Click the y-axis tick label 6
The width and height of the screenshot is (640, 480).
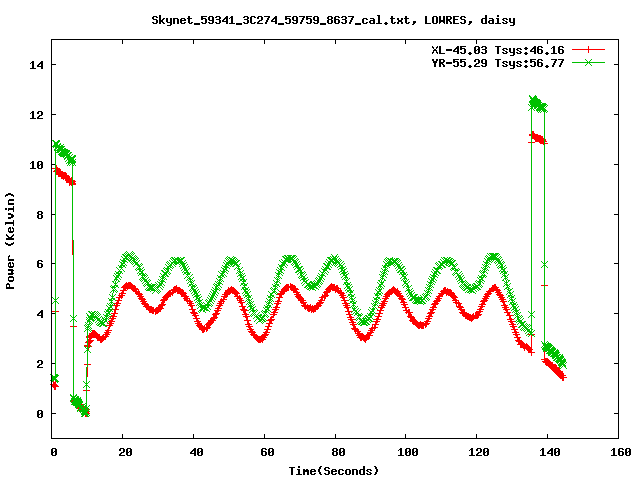[x=40, y=264]
